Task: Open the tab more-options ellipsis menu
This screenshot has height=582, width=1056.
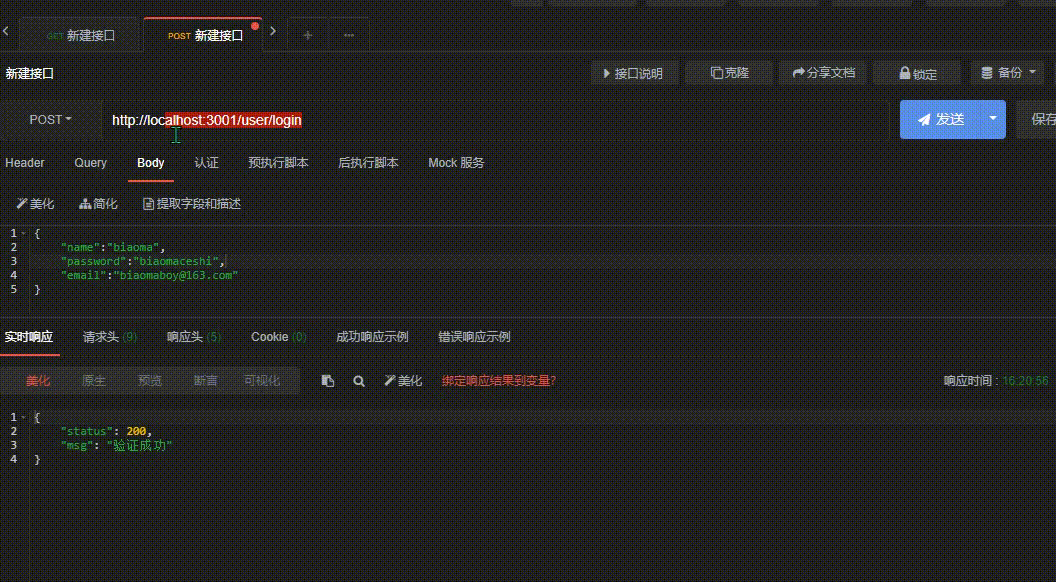Action: coord(349,35)
